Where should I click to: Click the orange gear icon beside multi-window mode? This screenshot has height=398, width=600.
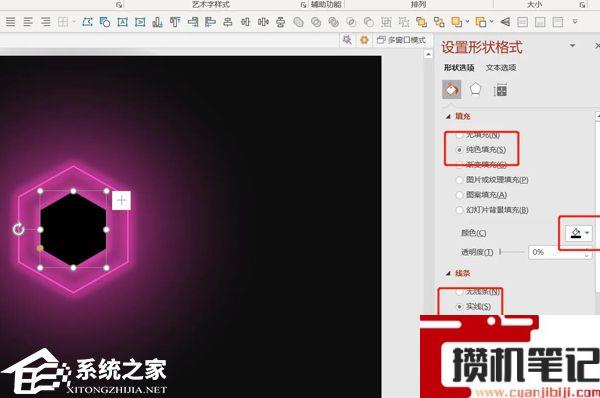tap(364, 39)
